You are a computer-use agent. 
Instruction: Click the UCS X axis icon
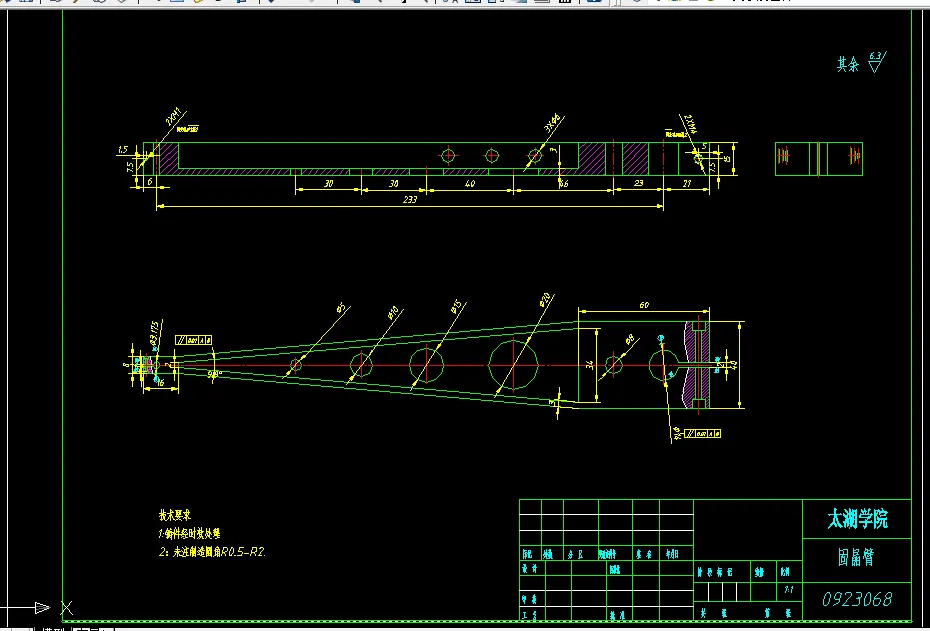pos(39,607)
